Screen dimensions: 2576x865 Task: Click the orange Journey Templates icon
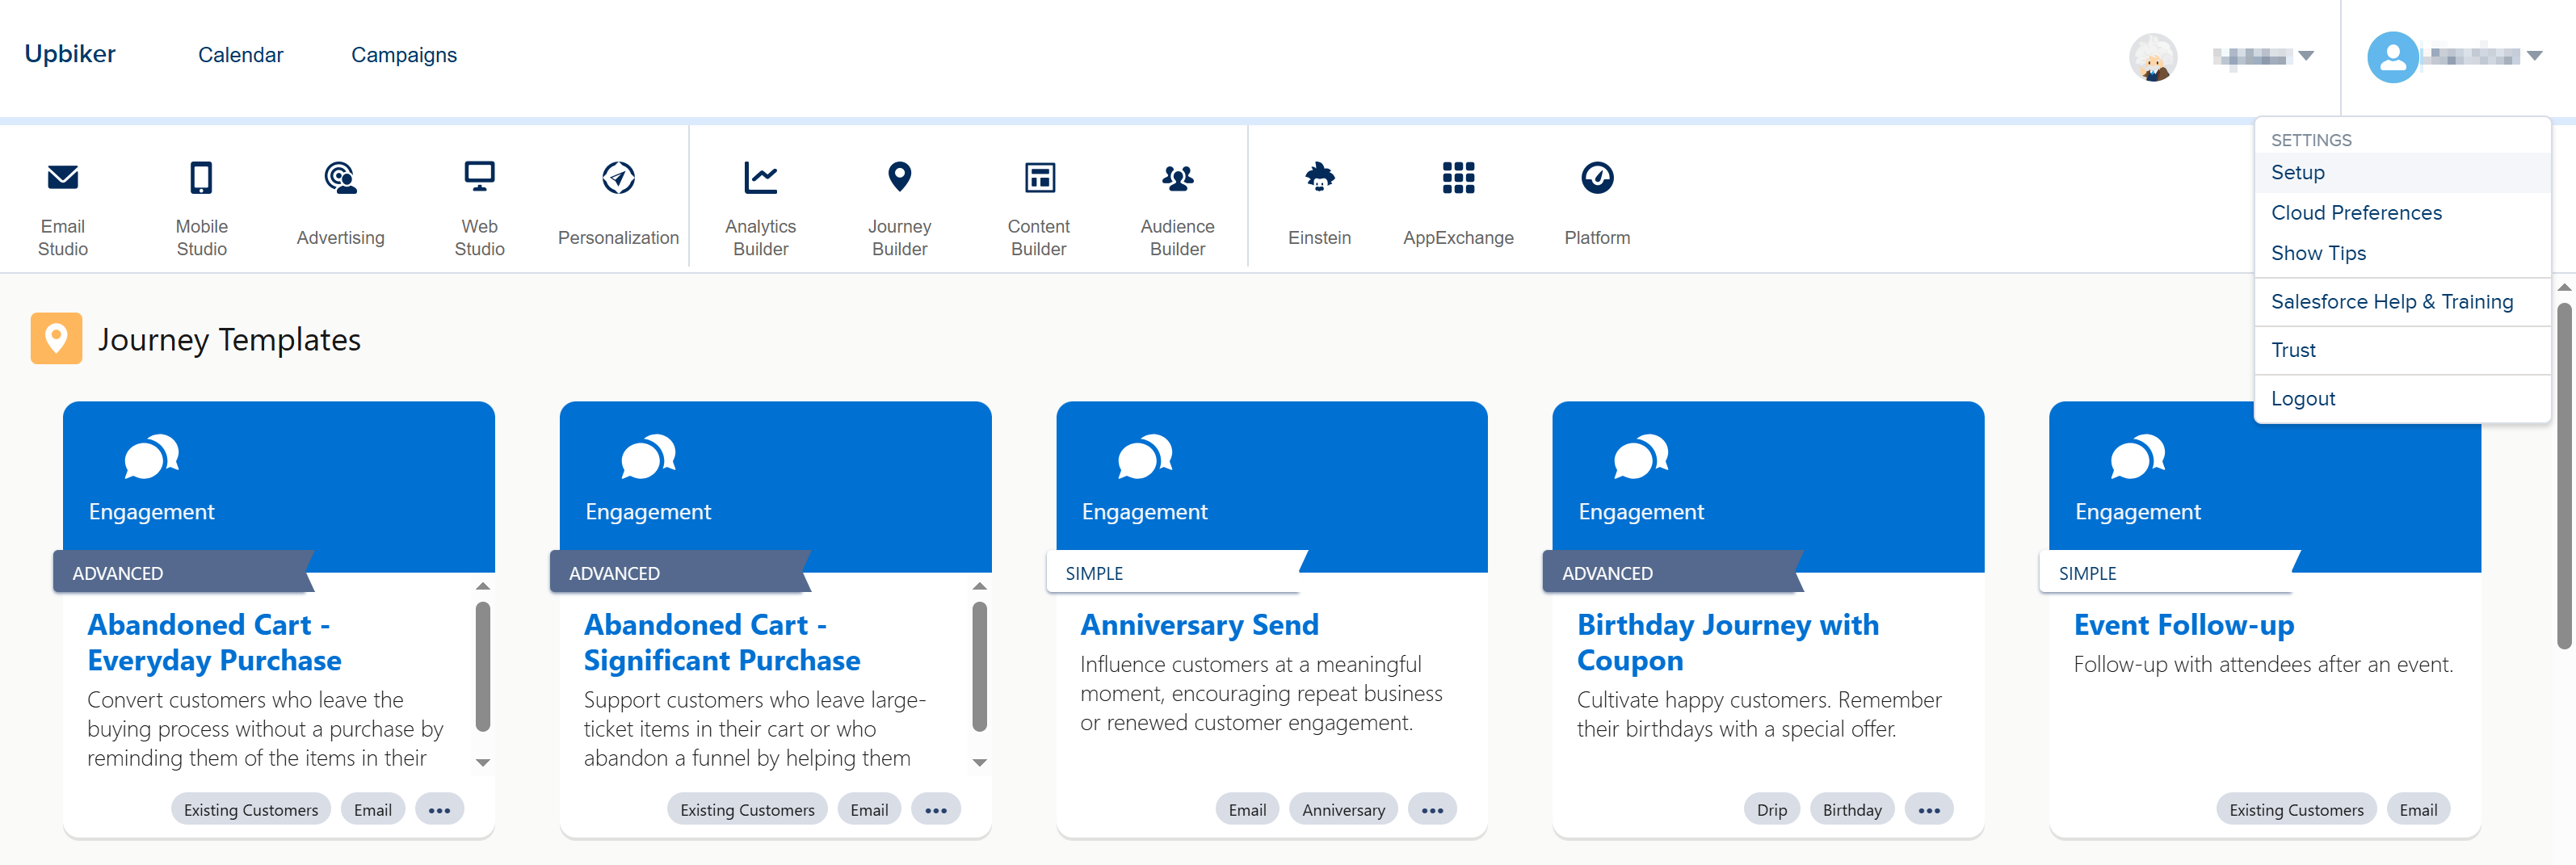pyautogui.click(x=56, y=338)
